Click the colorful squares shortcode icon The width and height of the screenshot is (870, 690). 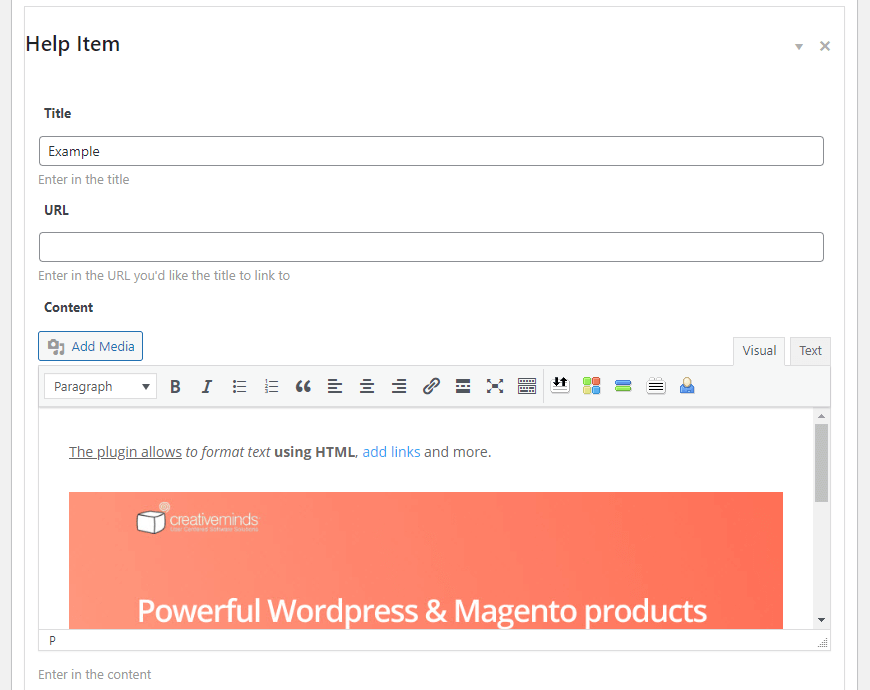591,385
